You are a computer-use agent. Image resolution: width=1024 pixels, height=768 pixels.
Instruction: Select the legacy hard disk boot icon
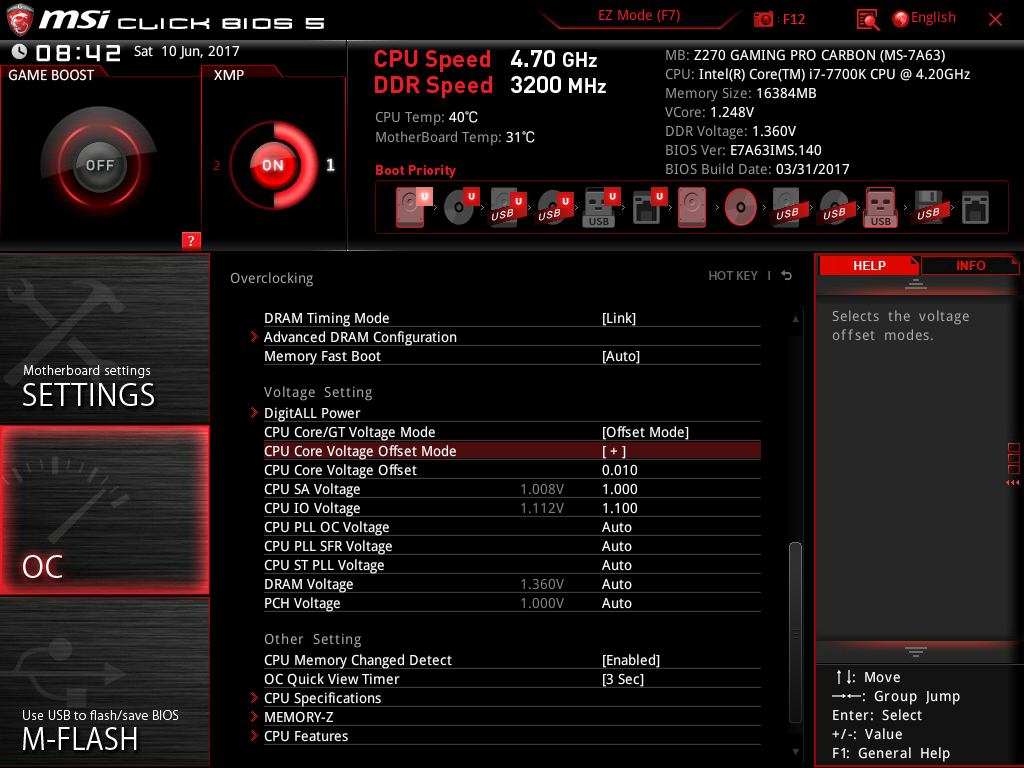click(x=692, y=207)
